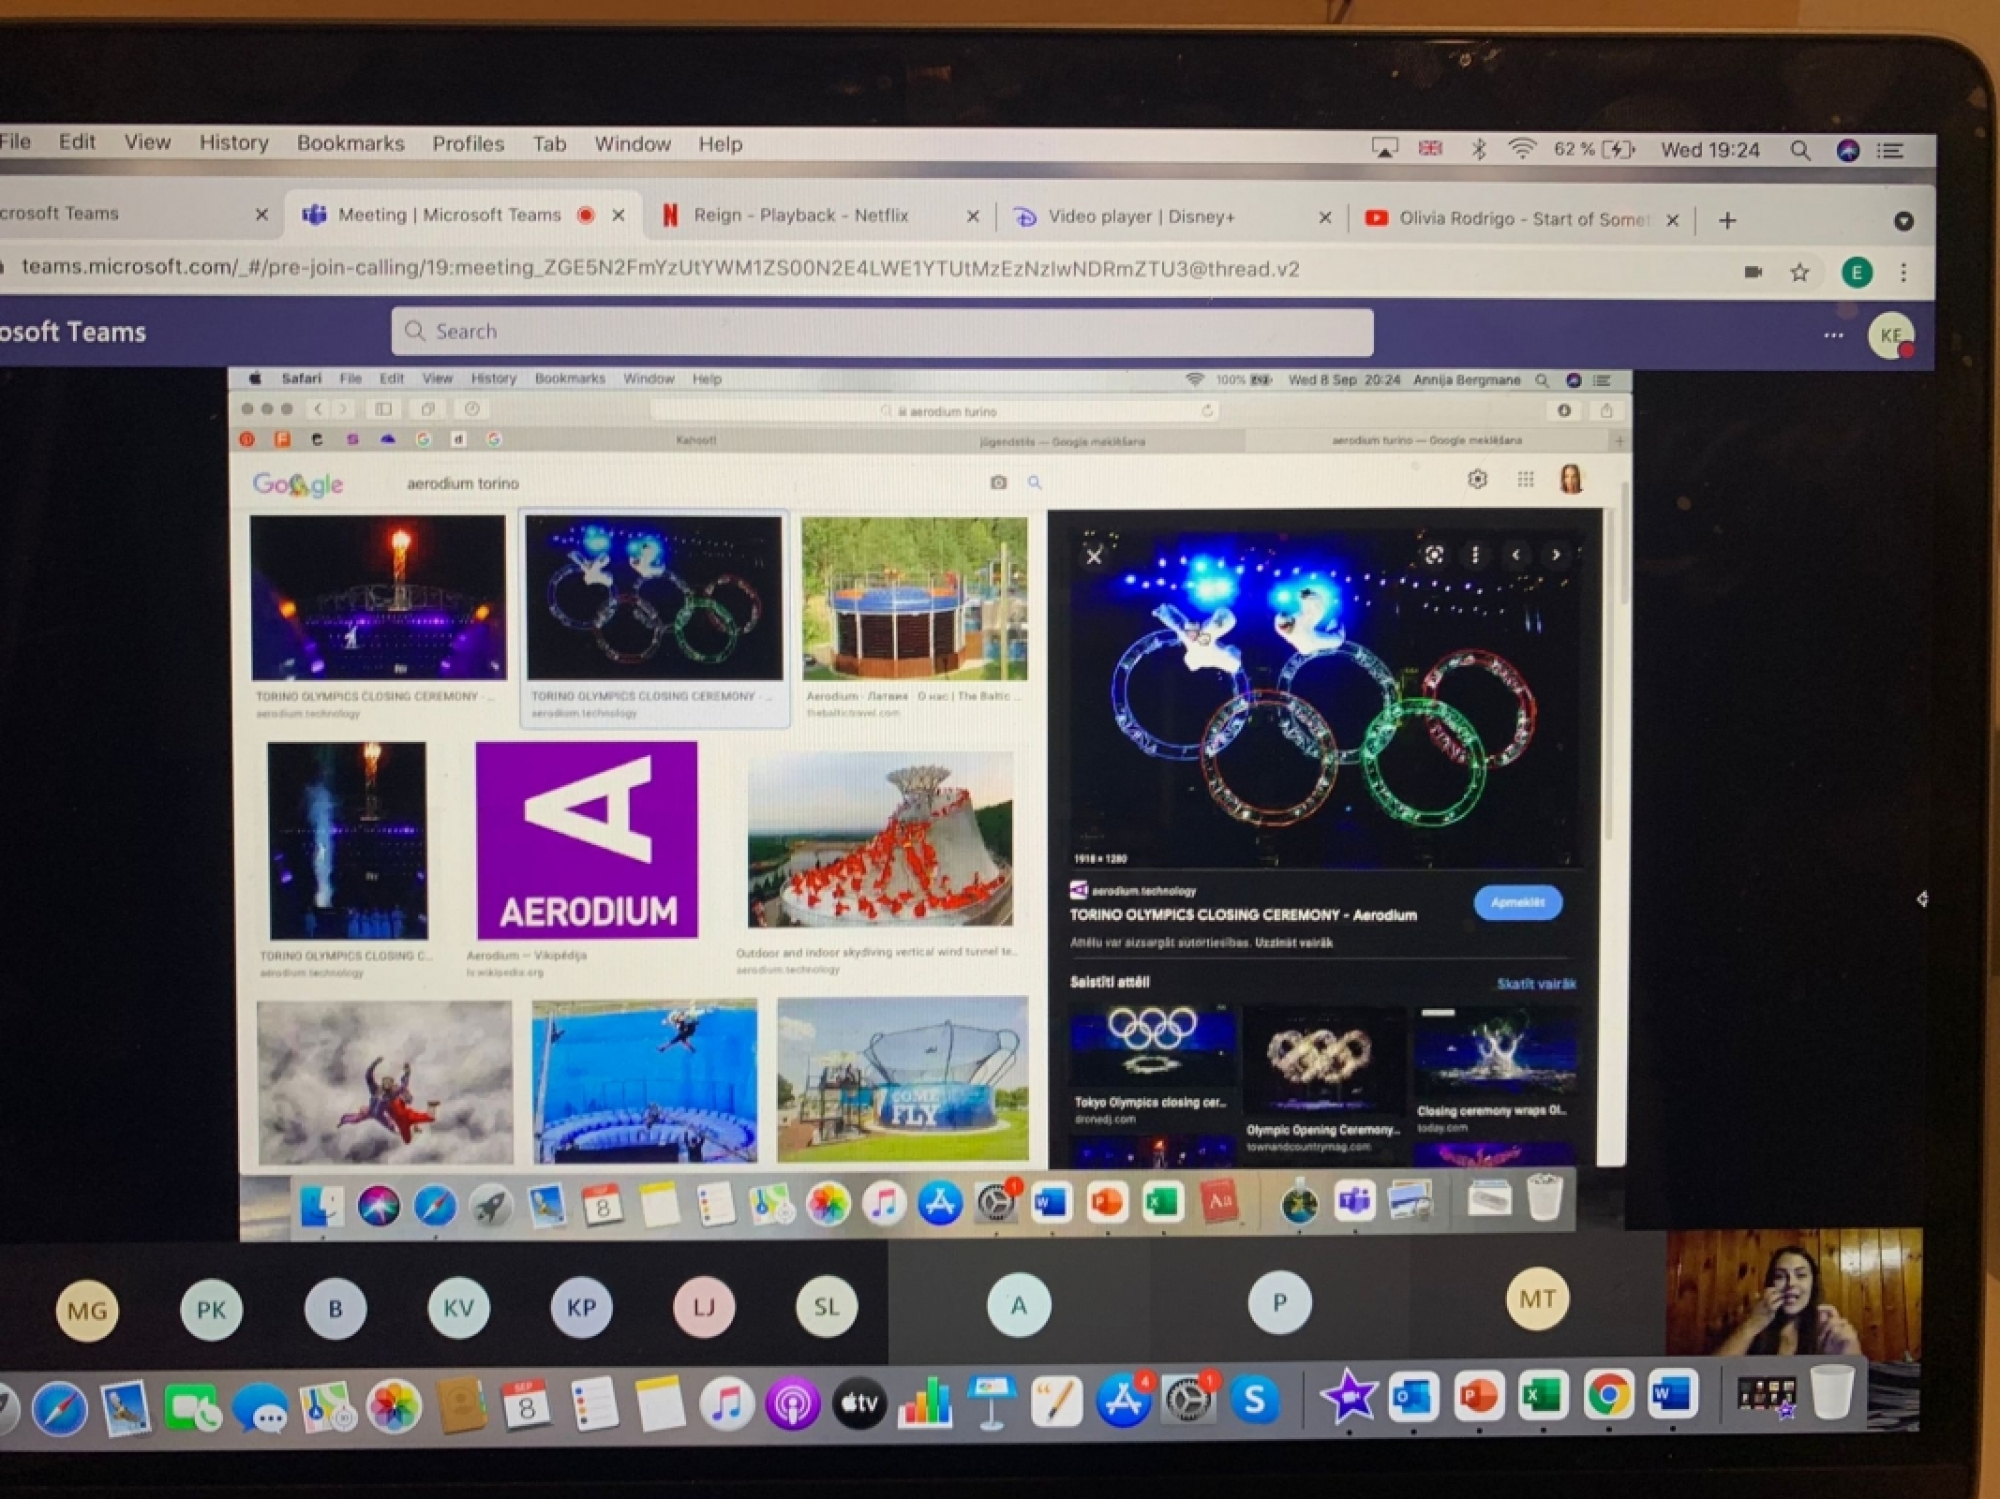The image size is (2000, 1499).
Task: Open input language flag menu
Action: pos(1431,148)
